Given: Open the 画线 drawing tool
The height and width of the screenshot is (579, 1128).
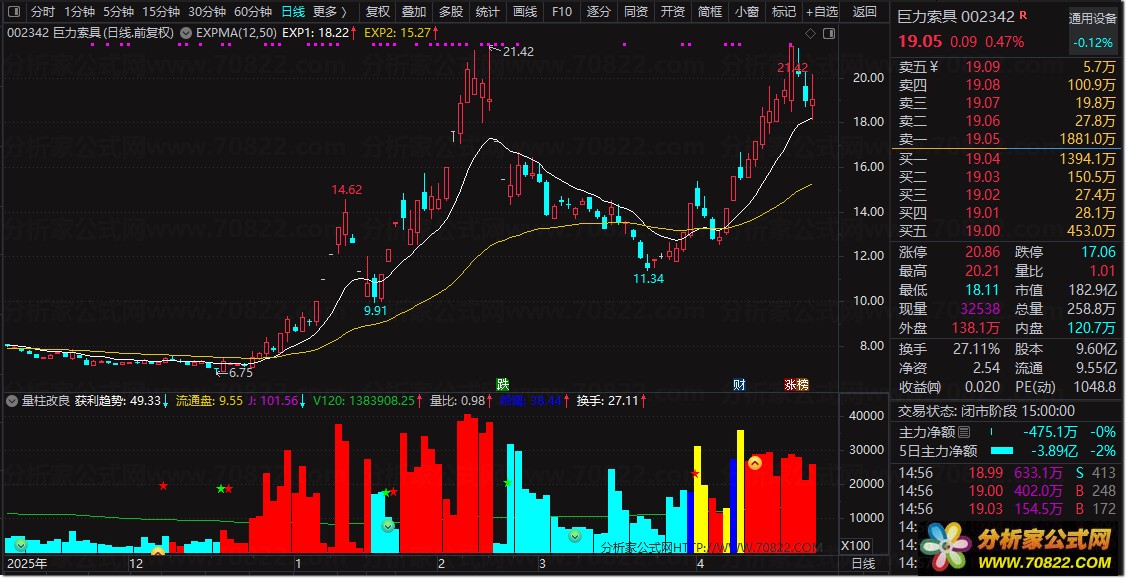Looking at the screenshot, I should [x=525, y=12].
